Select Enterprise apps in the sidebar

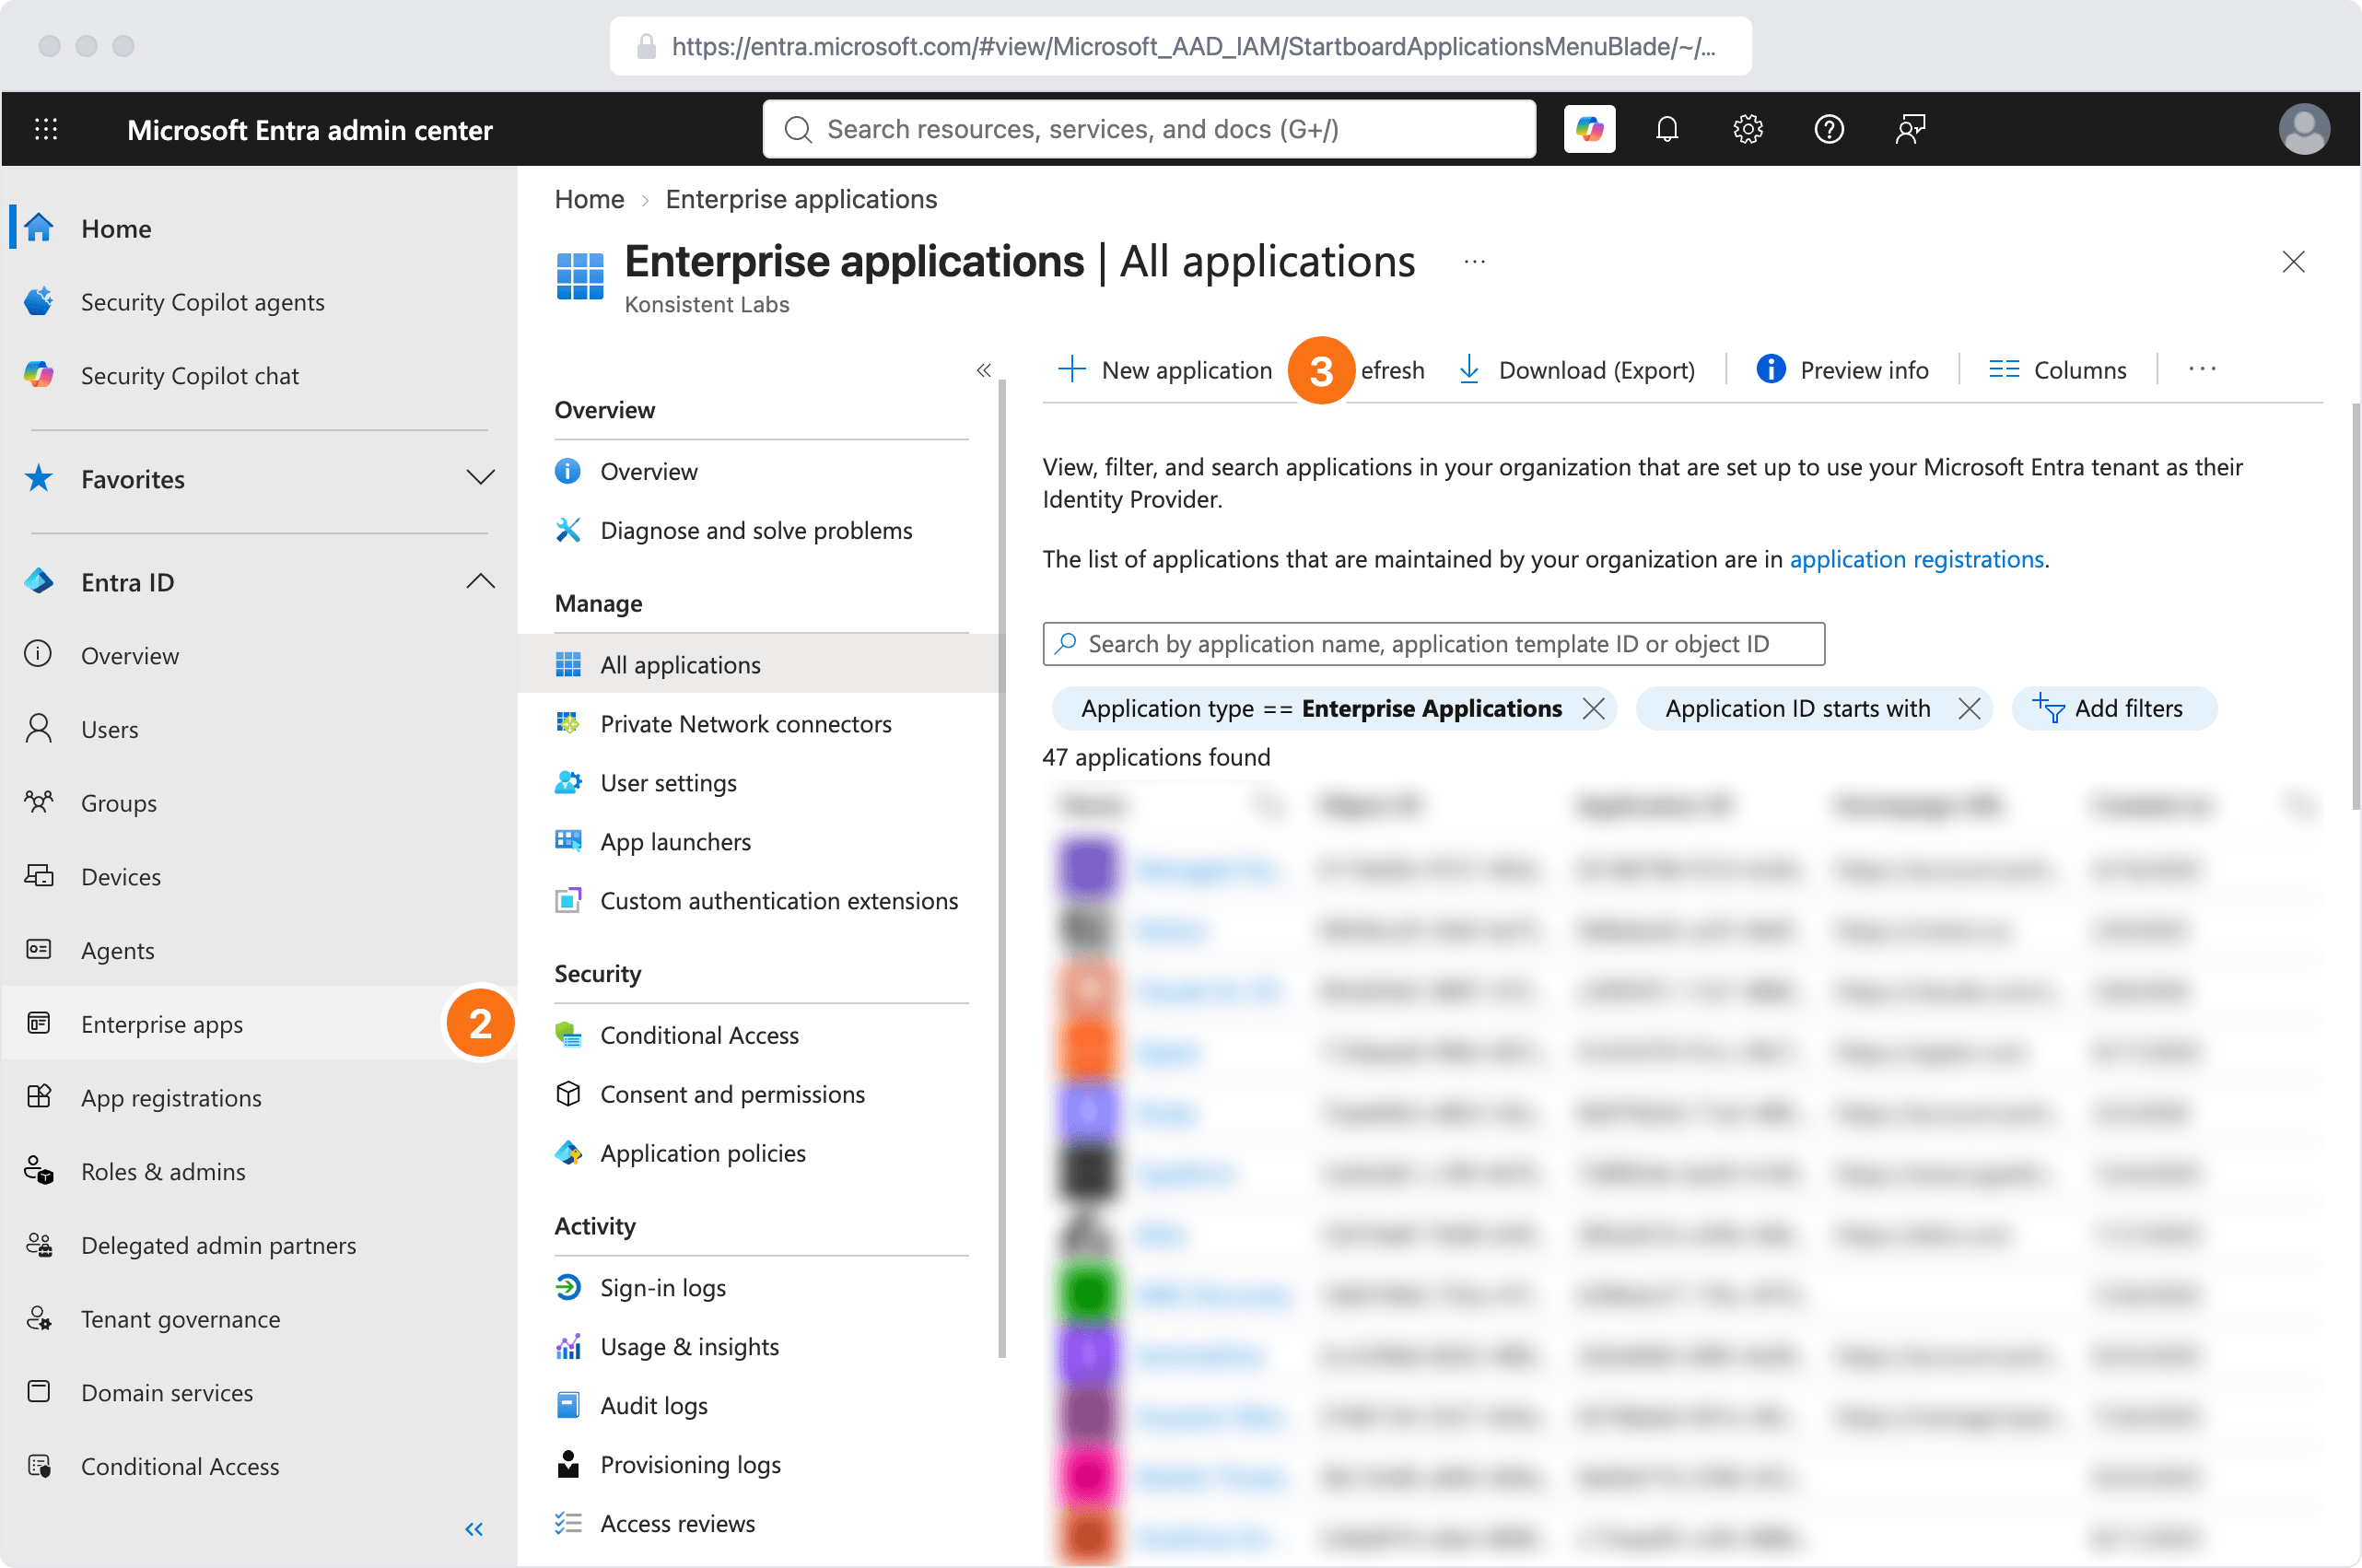click(x=258, y=1024)
